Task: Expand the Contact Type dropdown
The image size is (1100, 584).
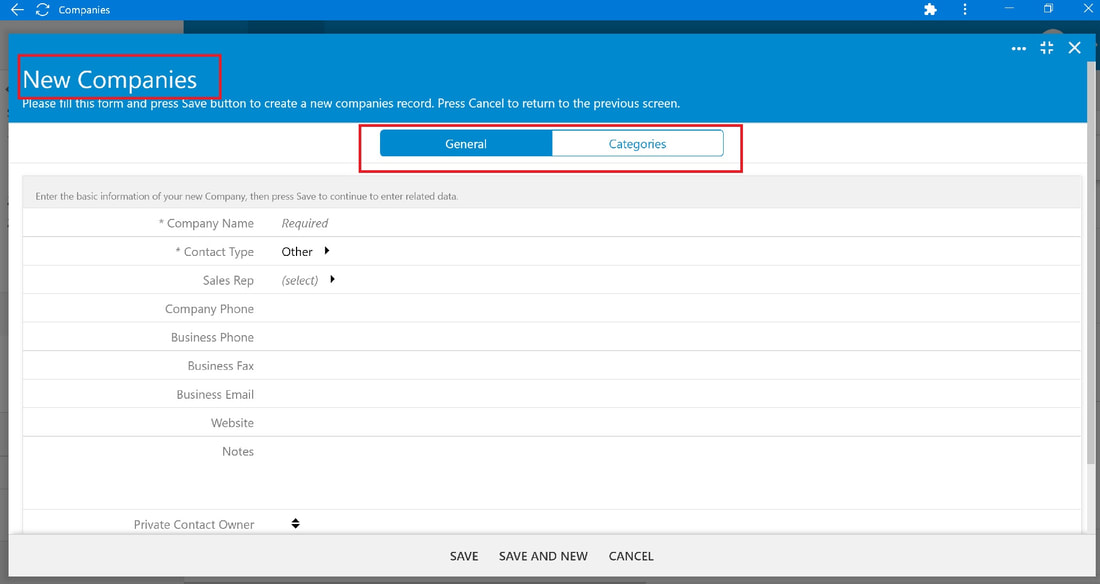Action: pos(305,251)
